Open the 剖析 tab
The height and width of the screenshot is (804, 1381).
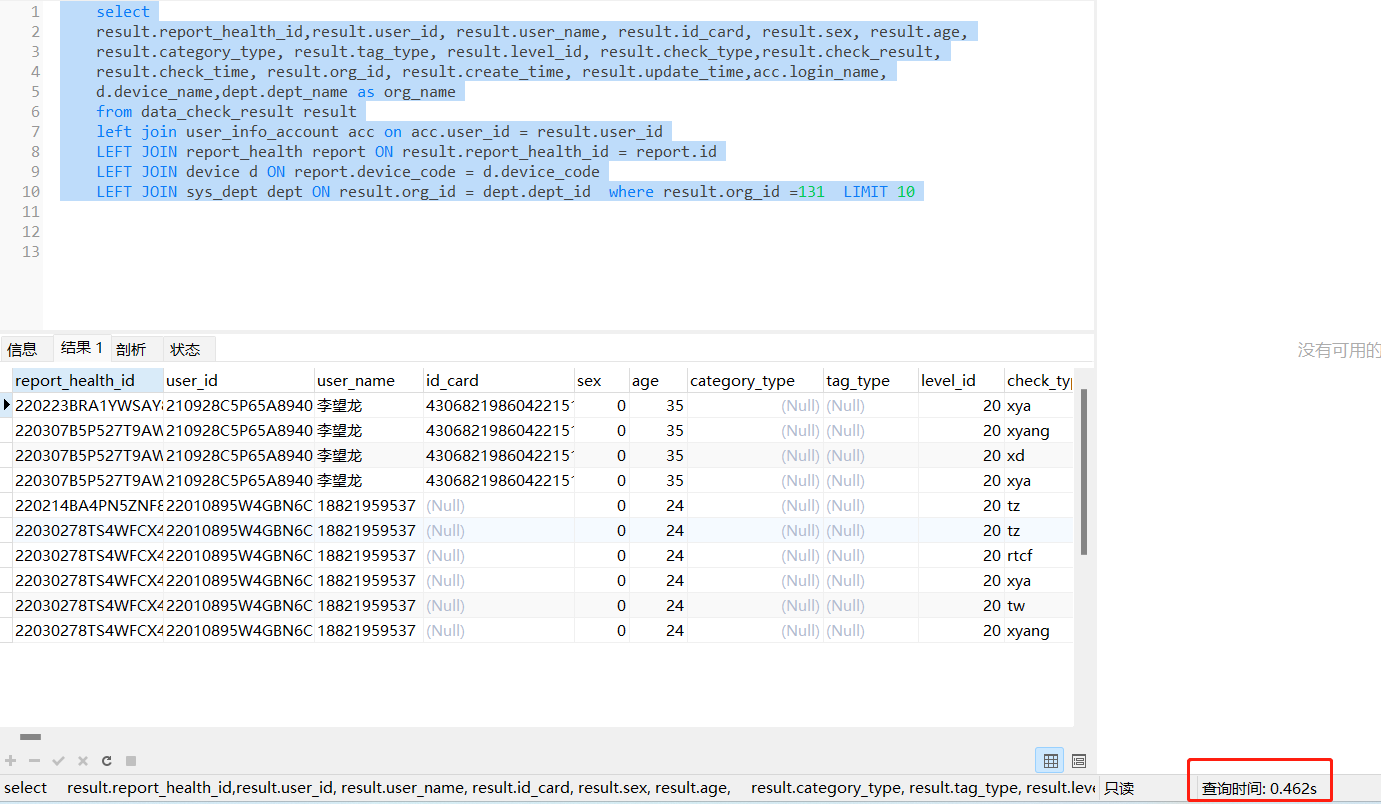click(131, 349)
